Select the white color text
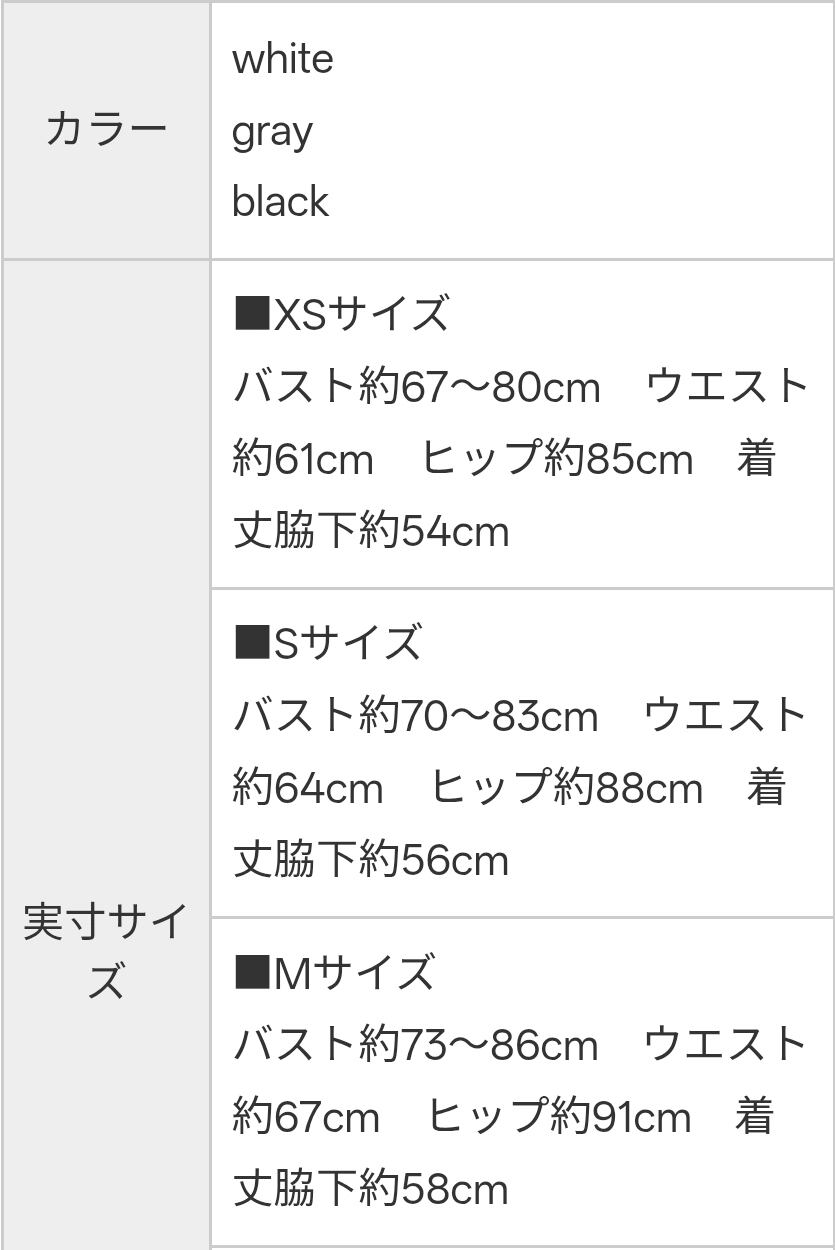835x1250 pixels. [282, 60]
